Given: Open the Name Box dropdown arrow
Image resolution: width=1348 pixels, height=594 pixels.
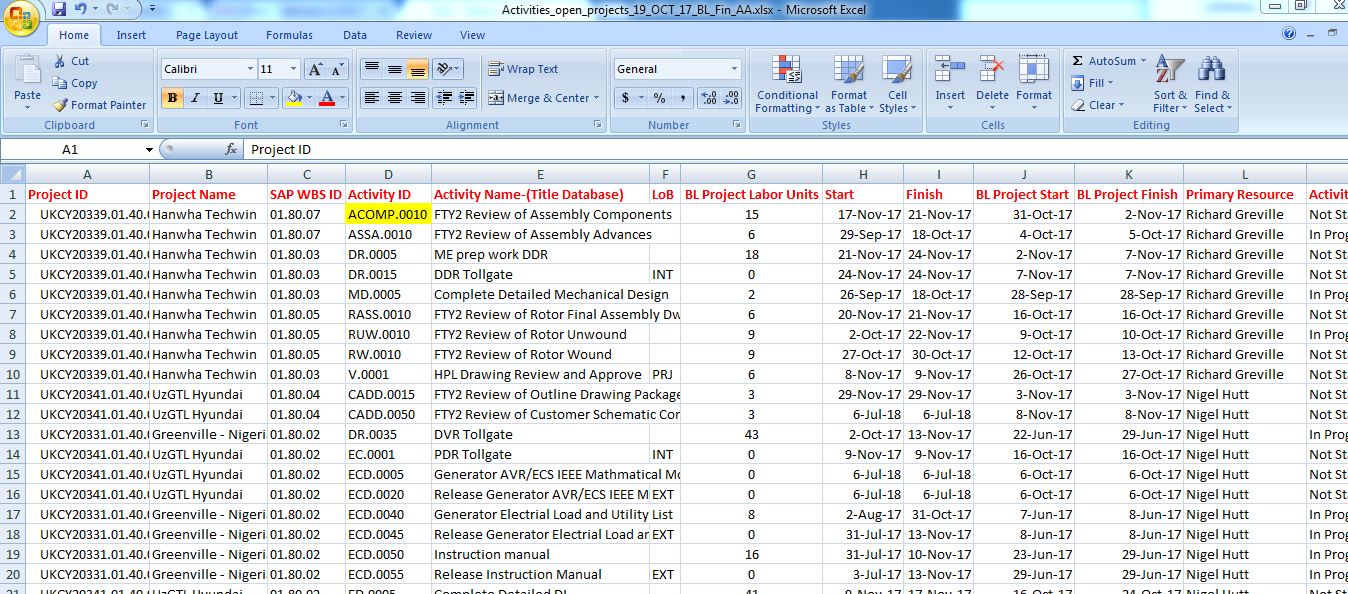Looking at the screenshot, I should (149, 149).
